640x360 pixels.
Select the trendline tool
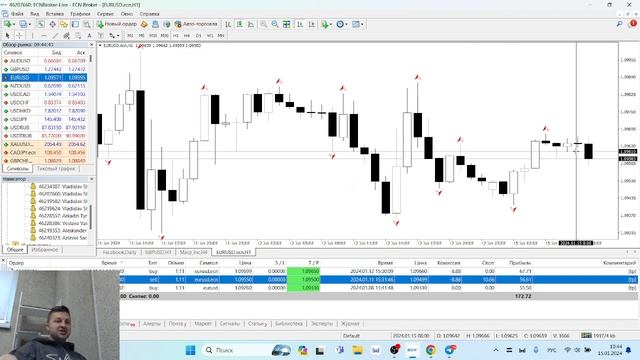click(55, 36)
